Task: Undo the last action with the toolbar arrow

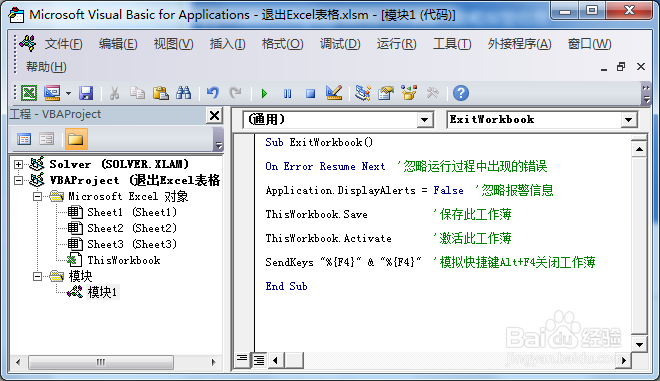Action: [213, 93]
